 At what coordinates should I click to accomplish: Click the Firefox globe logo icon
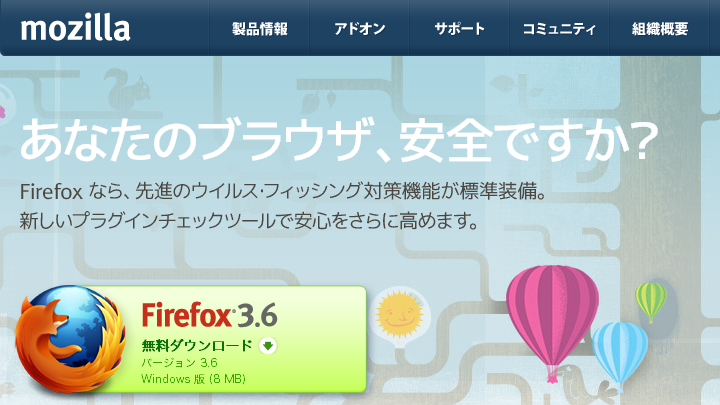pyautogui.click(x=70, y=339)
